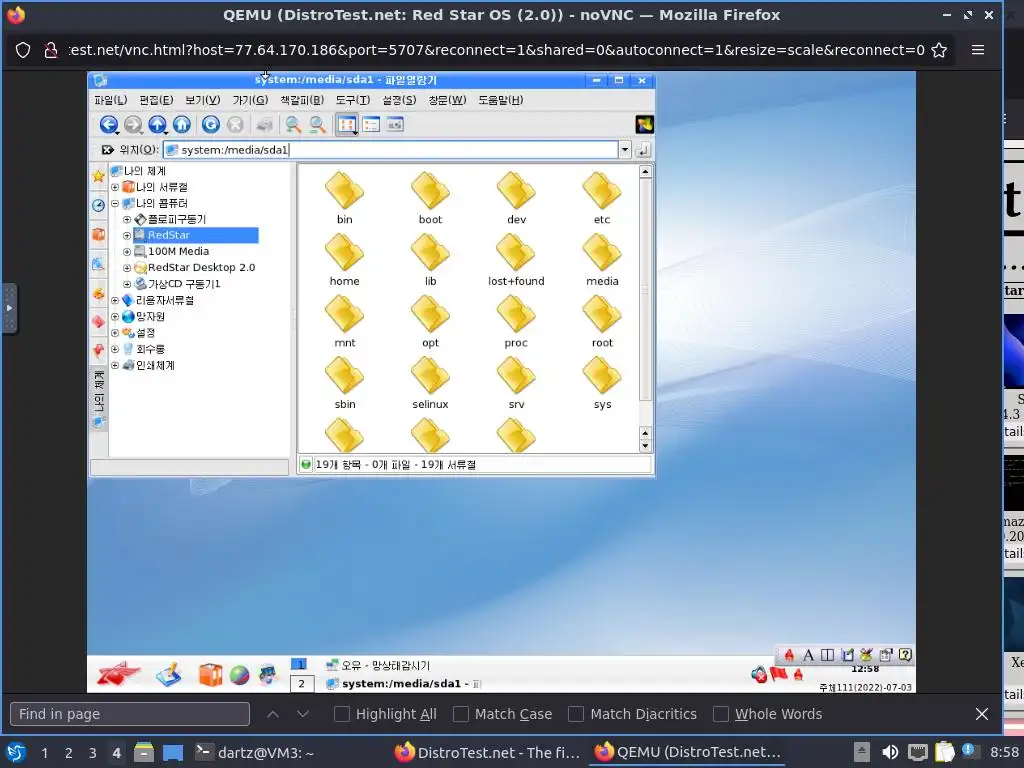Click the muted volume tray icon

click(759, 675)
